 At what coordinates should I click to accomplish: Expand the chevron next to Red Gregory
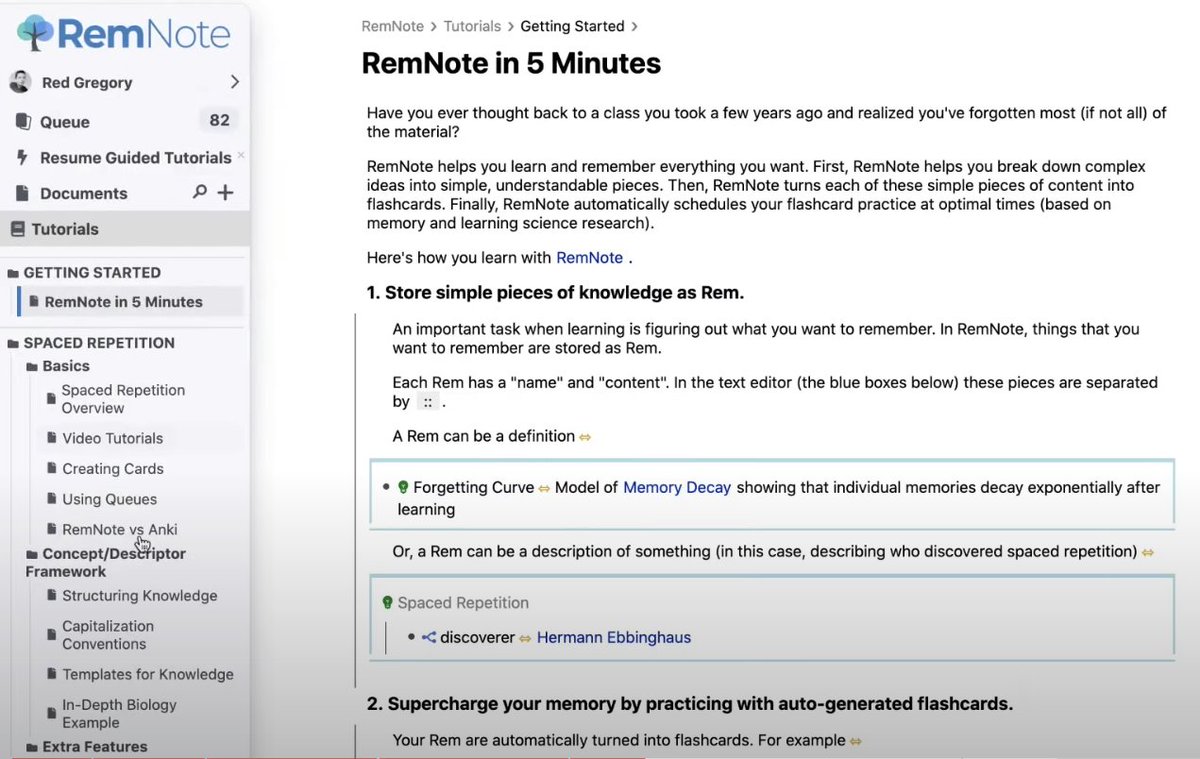(235, 82)
